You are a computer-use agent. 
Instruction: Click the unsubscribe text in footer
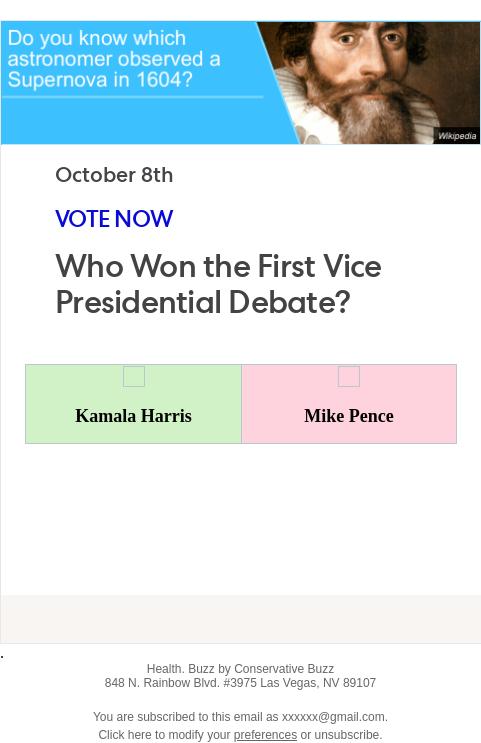(347, 734)
